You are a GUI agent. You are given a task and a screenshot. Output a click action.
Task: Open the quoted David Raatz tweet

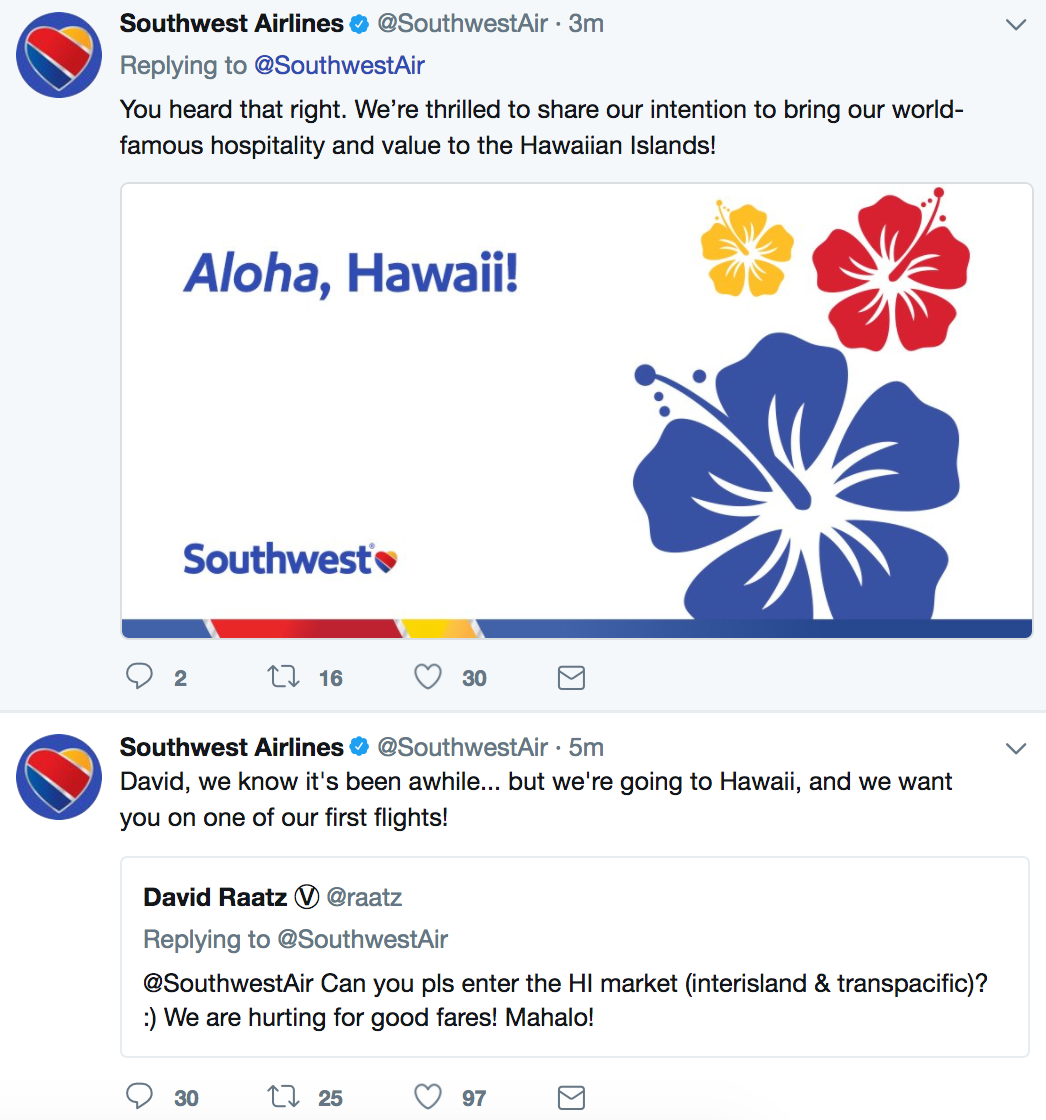pos(574,956)
